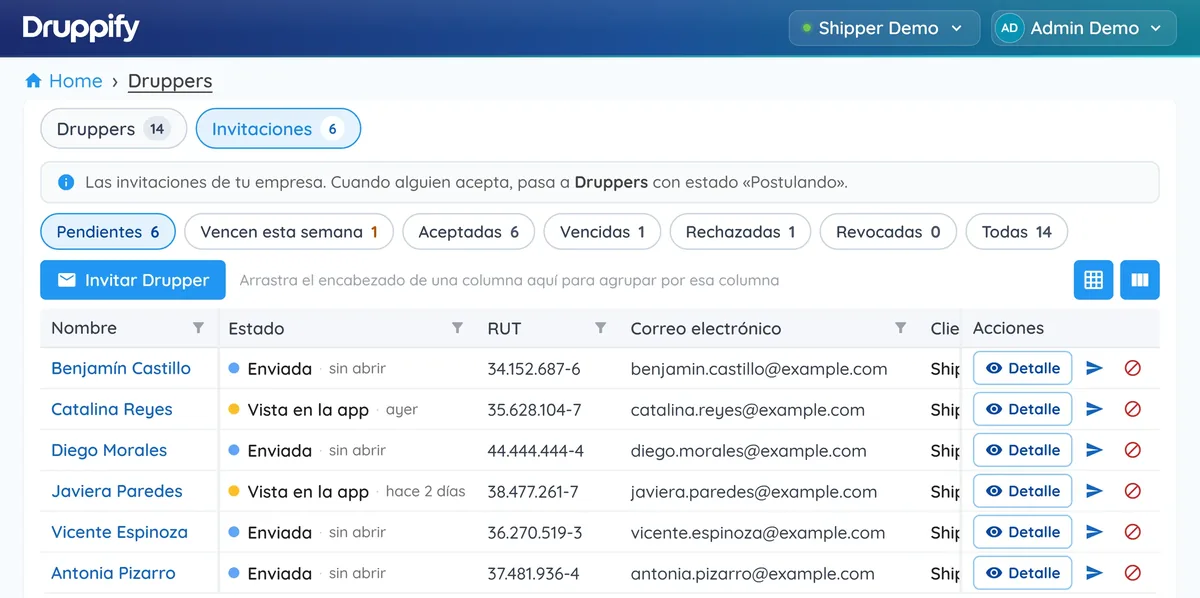Open Javiera Paredes name link

click(x=117, y=491)
